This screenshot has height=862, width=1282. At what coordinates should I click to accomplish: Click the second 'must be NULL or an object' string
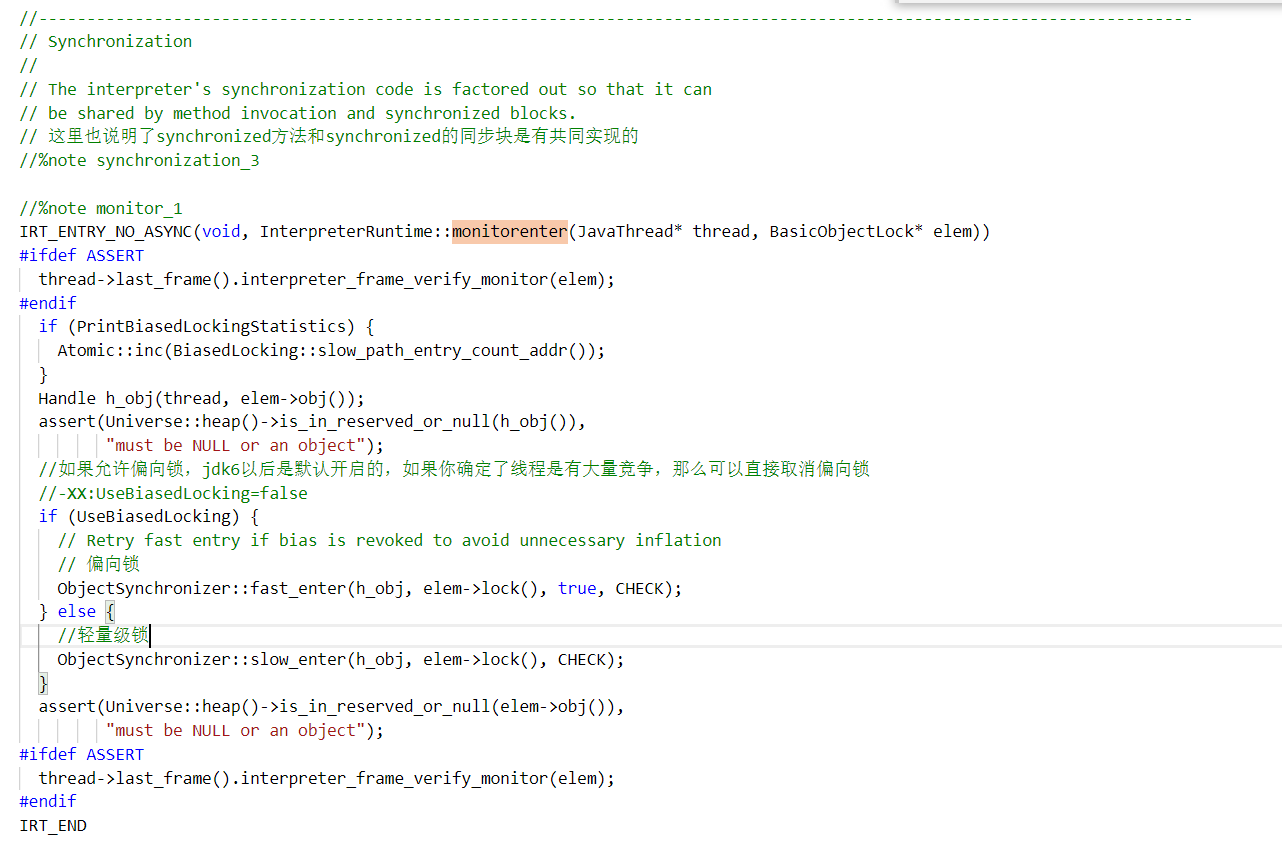pyautogui.click(x=236, y=731)
